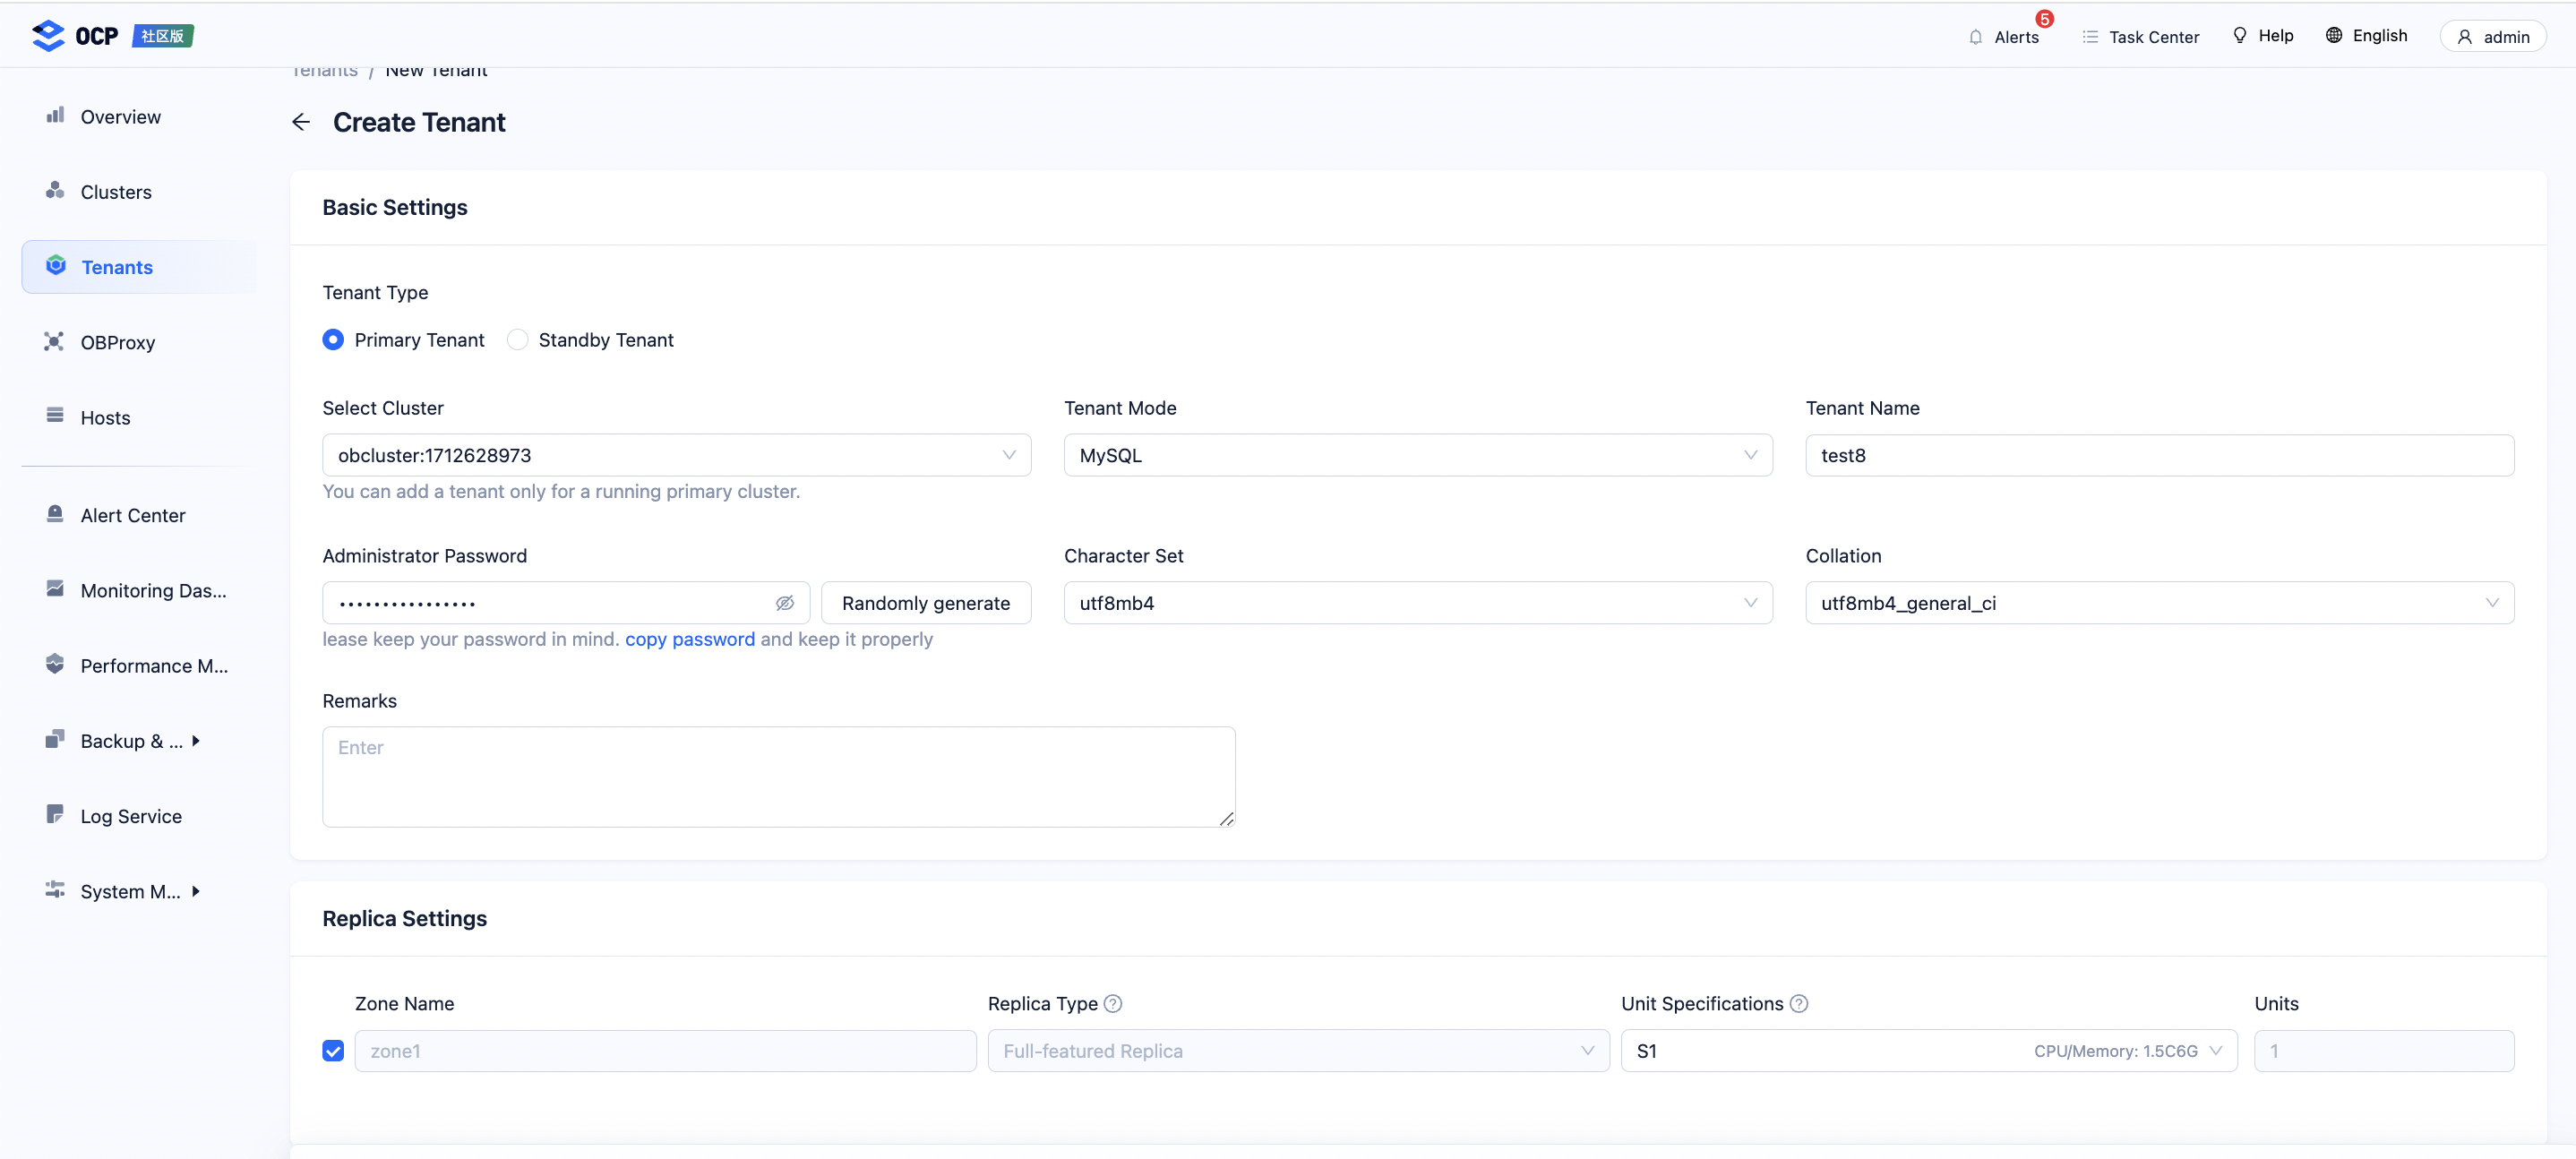Viewport: 2576px width, 1159px height.
Task: Click the Remarks text area
Action: 779,777
